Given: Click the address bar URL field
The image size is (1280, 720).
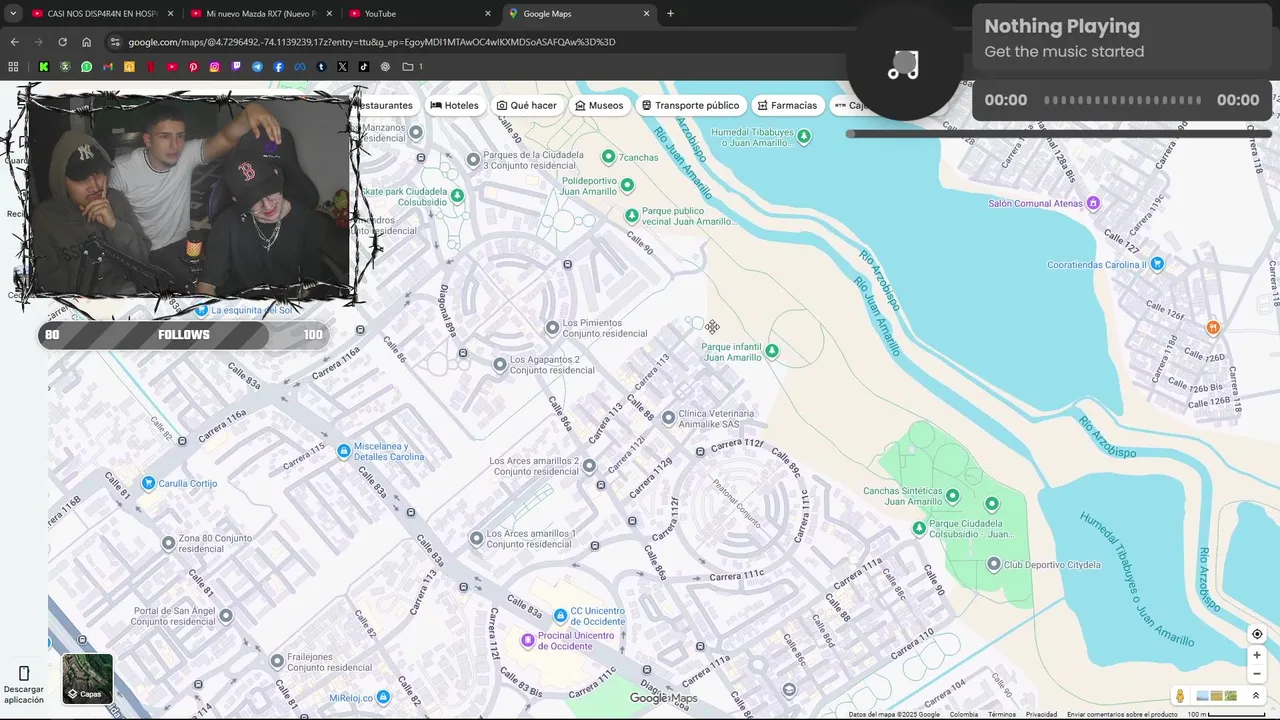Looking at the screenshot, I should tap(480, 42).
